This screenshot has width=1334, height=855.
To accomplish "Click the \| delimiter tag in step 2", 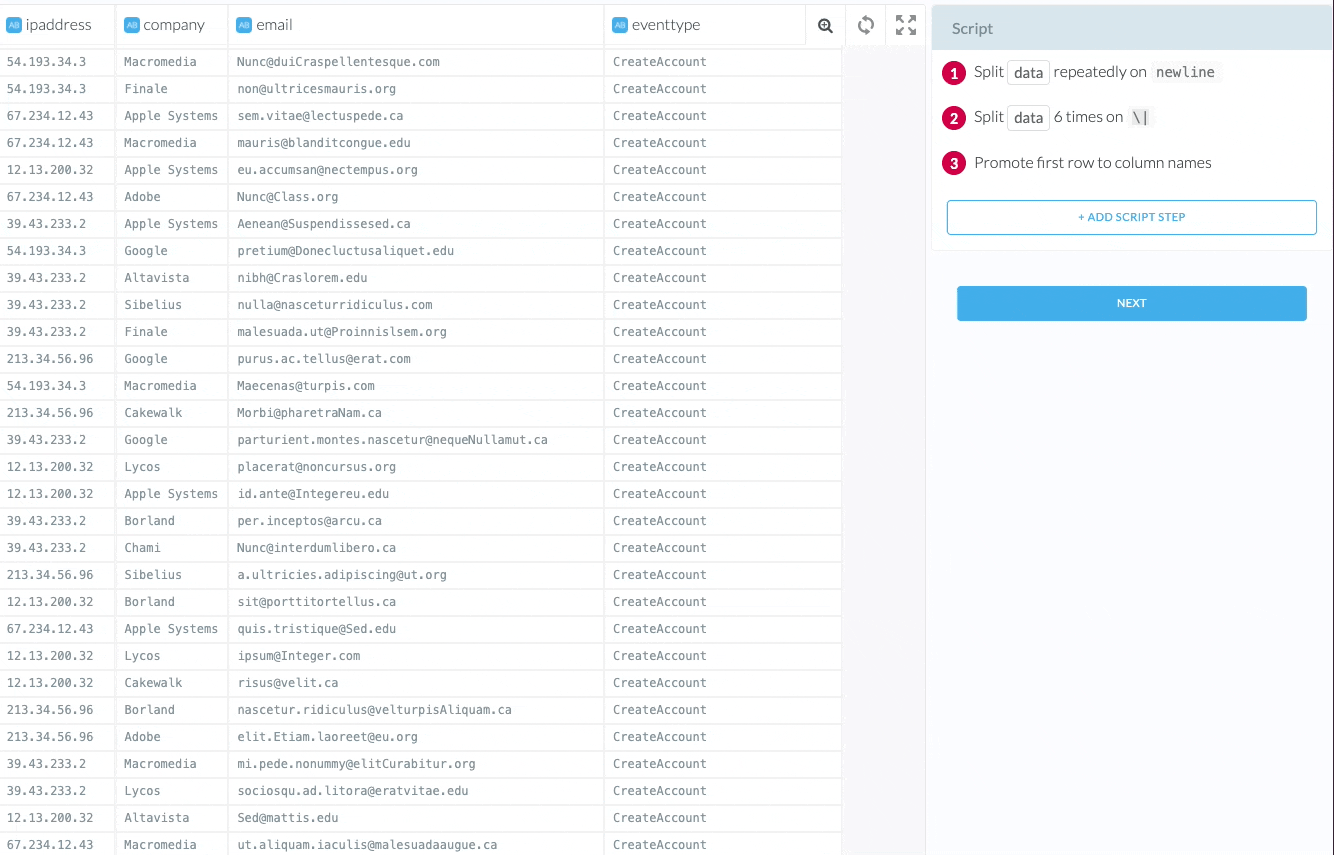I will [1140, 118].
